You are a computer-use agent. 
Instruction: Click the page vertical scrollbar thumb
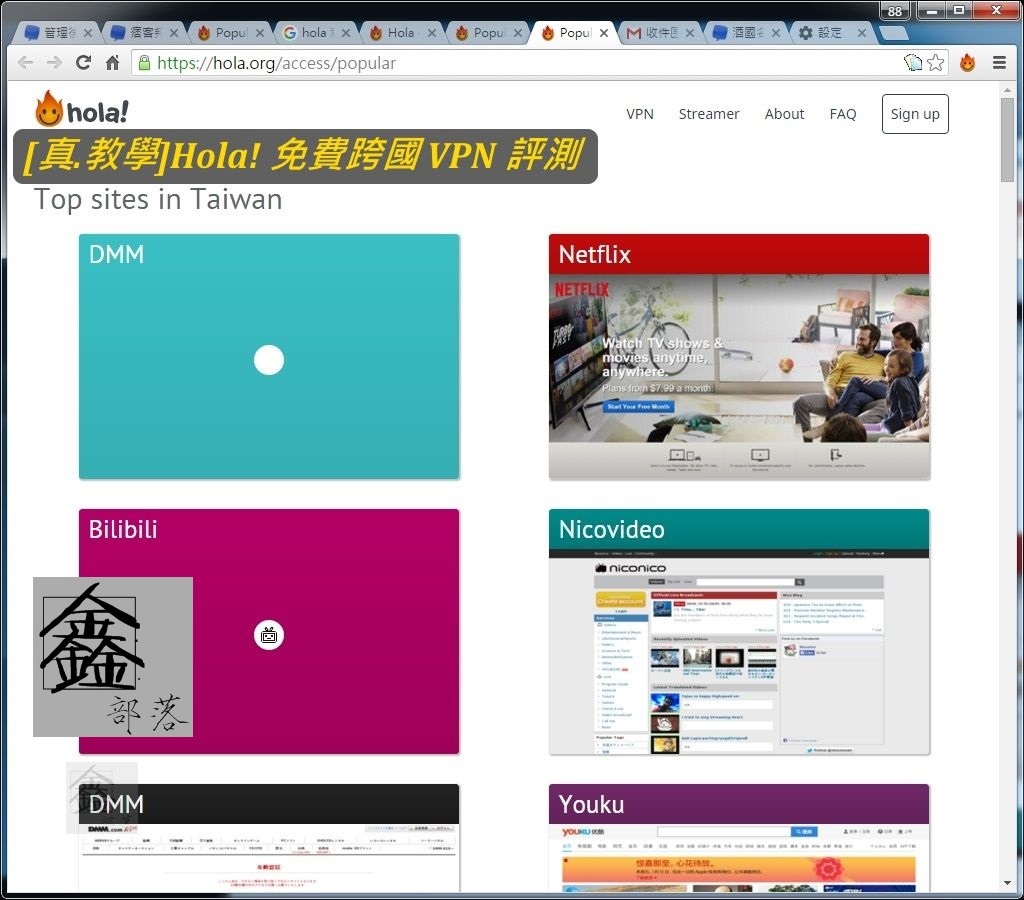click(x=1007, y=140)
